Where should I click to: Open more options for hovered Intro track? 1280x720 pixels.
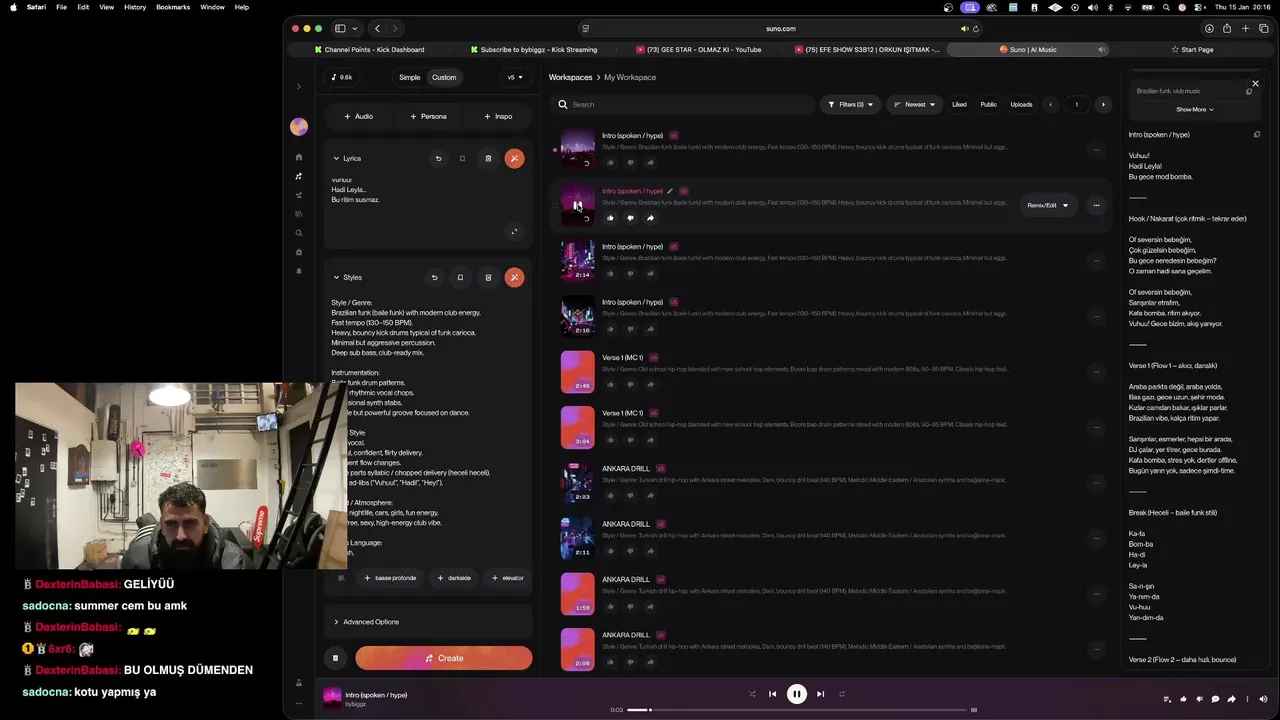click(1096, 205)
